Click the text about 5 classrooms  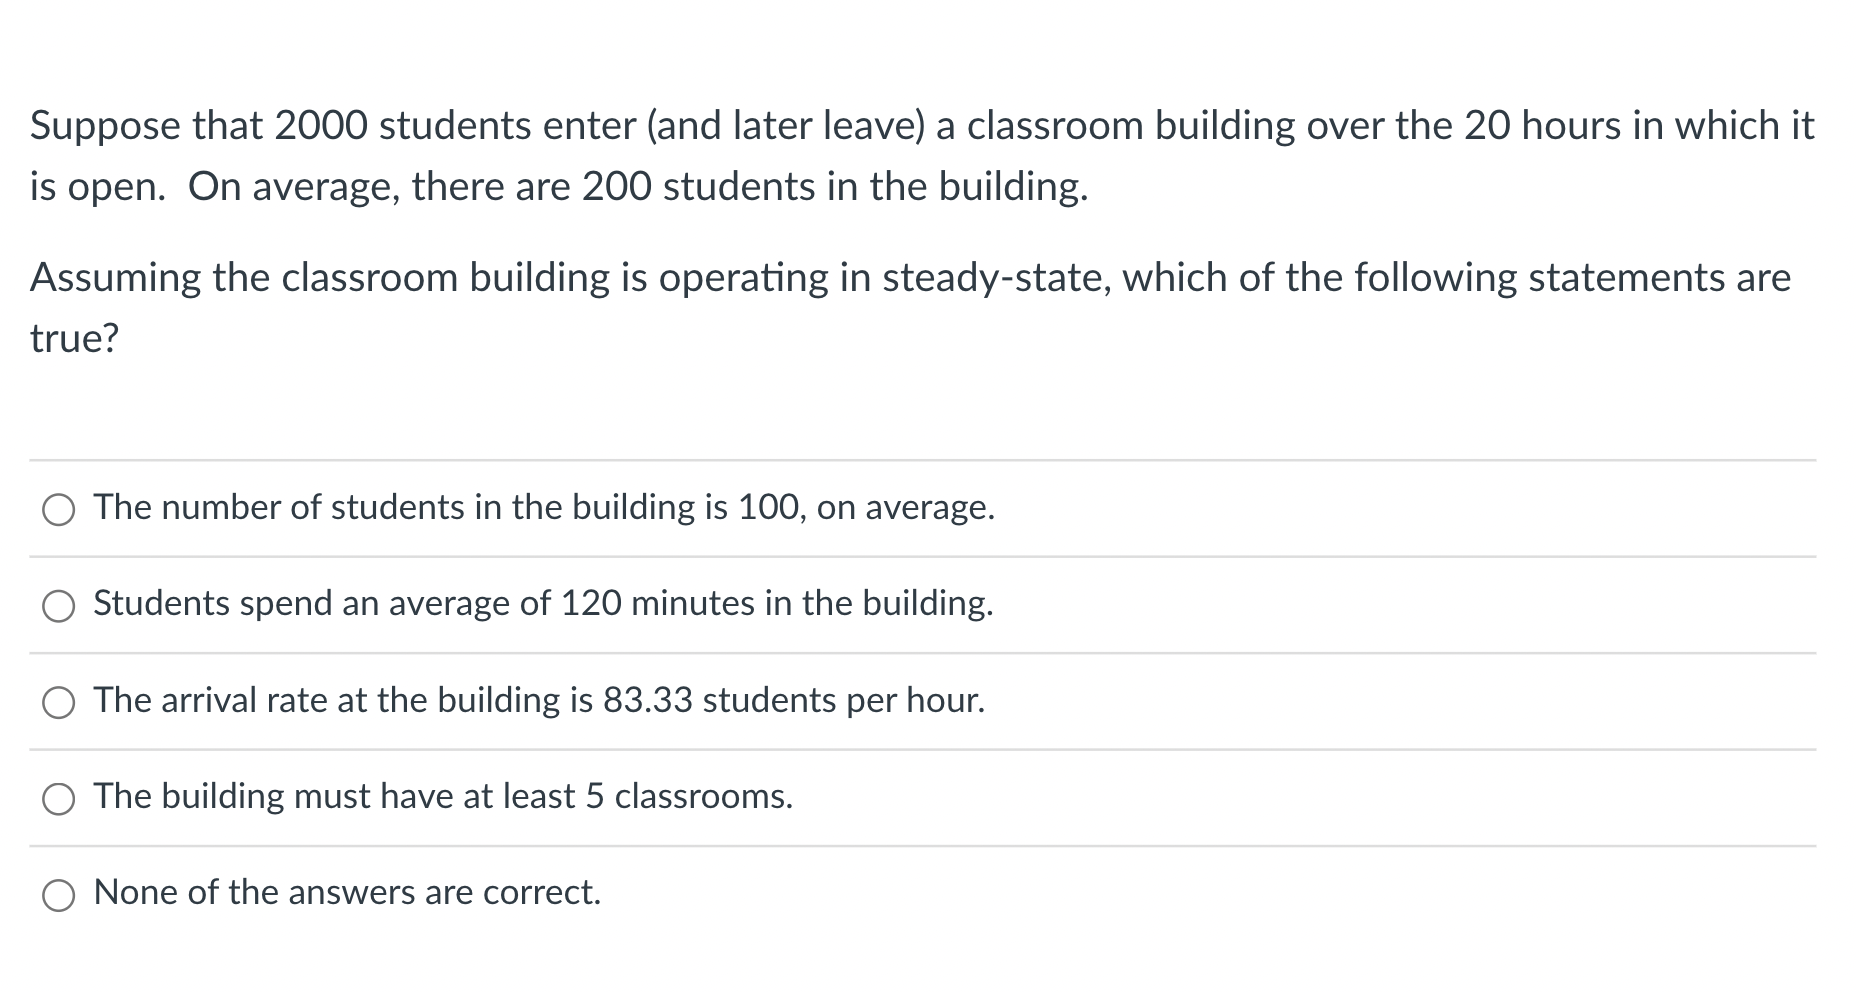(443, 797)
